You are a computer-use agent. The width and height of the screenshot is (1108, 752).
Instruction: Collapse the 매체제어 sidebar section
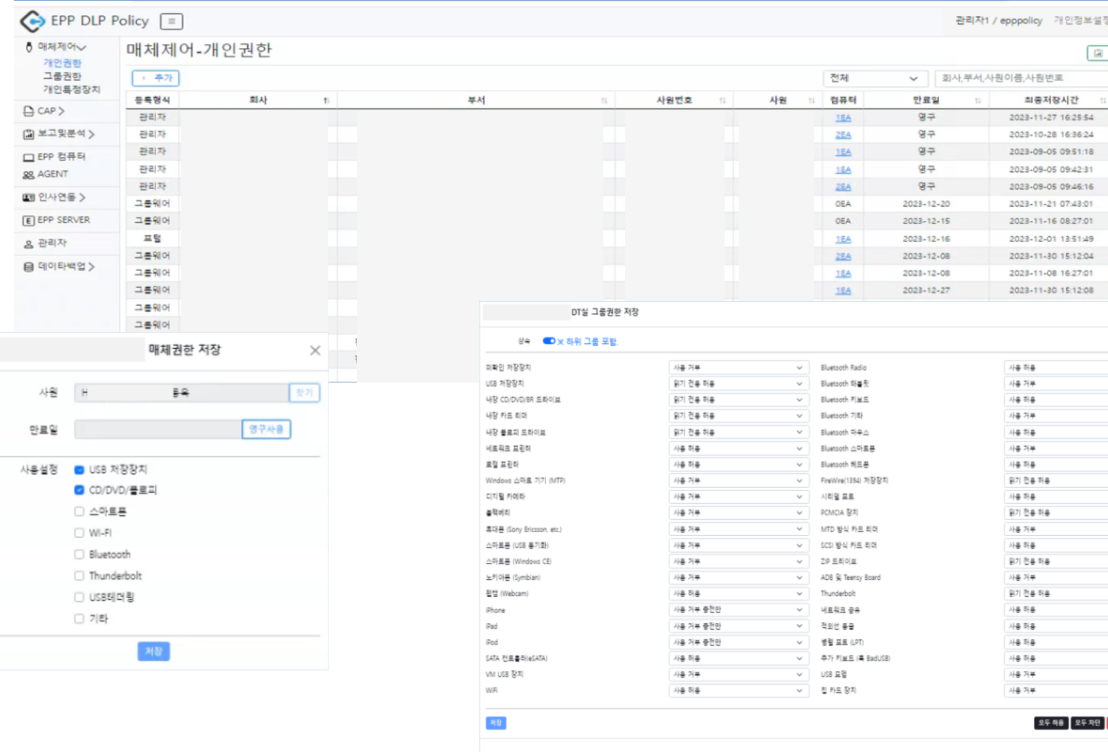(61, 47)
